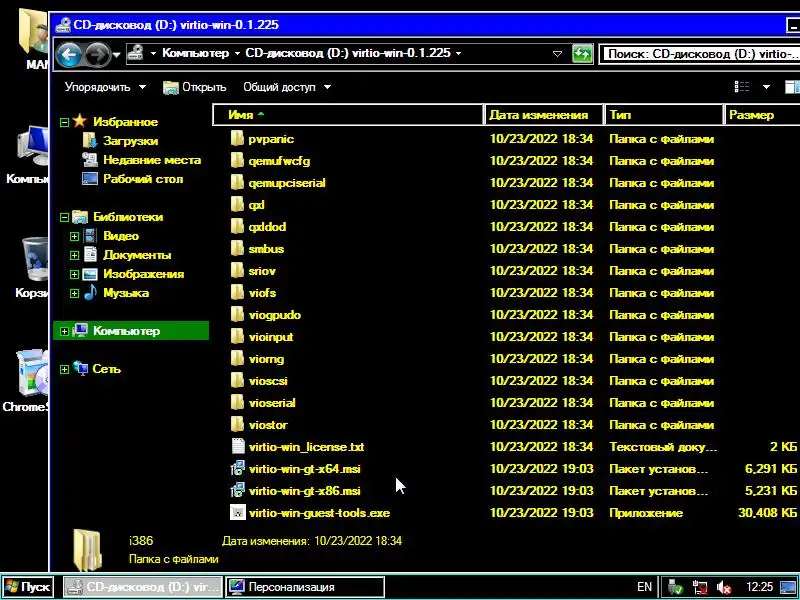Click the EN language indicator
Image resolution: width=800 pixels, height=600 pixels.
coord(644,587)
